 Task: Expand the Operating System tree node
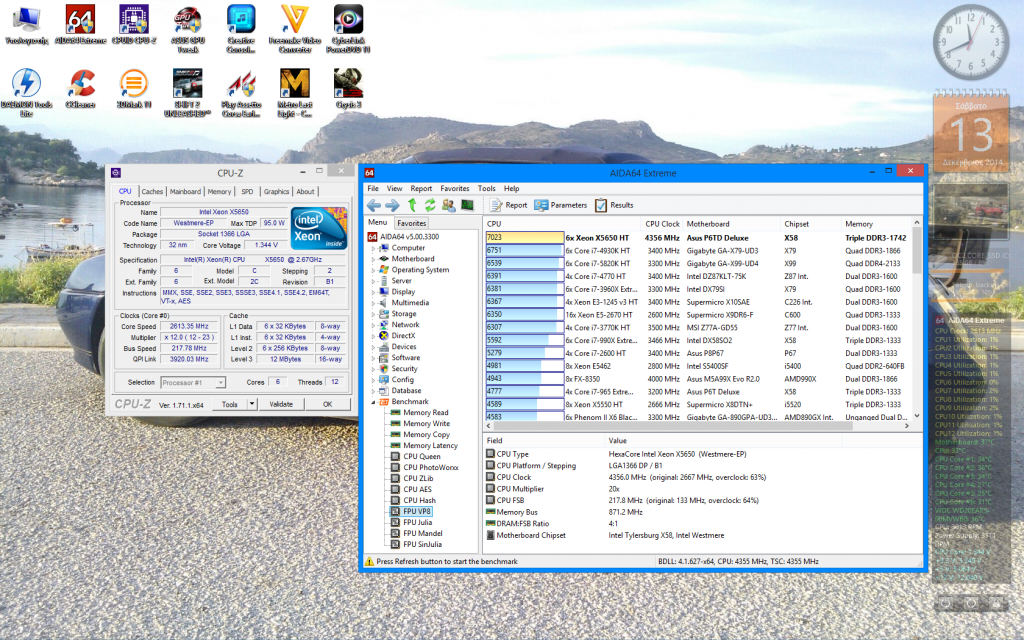pyautogui.click(x=374, y=270)
